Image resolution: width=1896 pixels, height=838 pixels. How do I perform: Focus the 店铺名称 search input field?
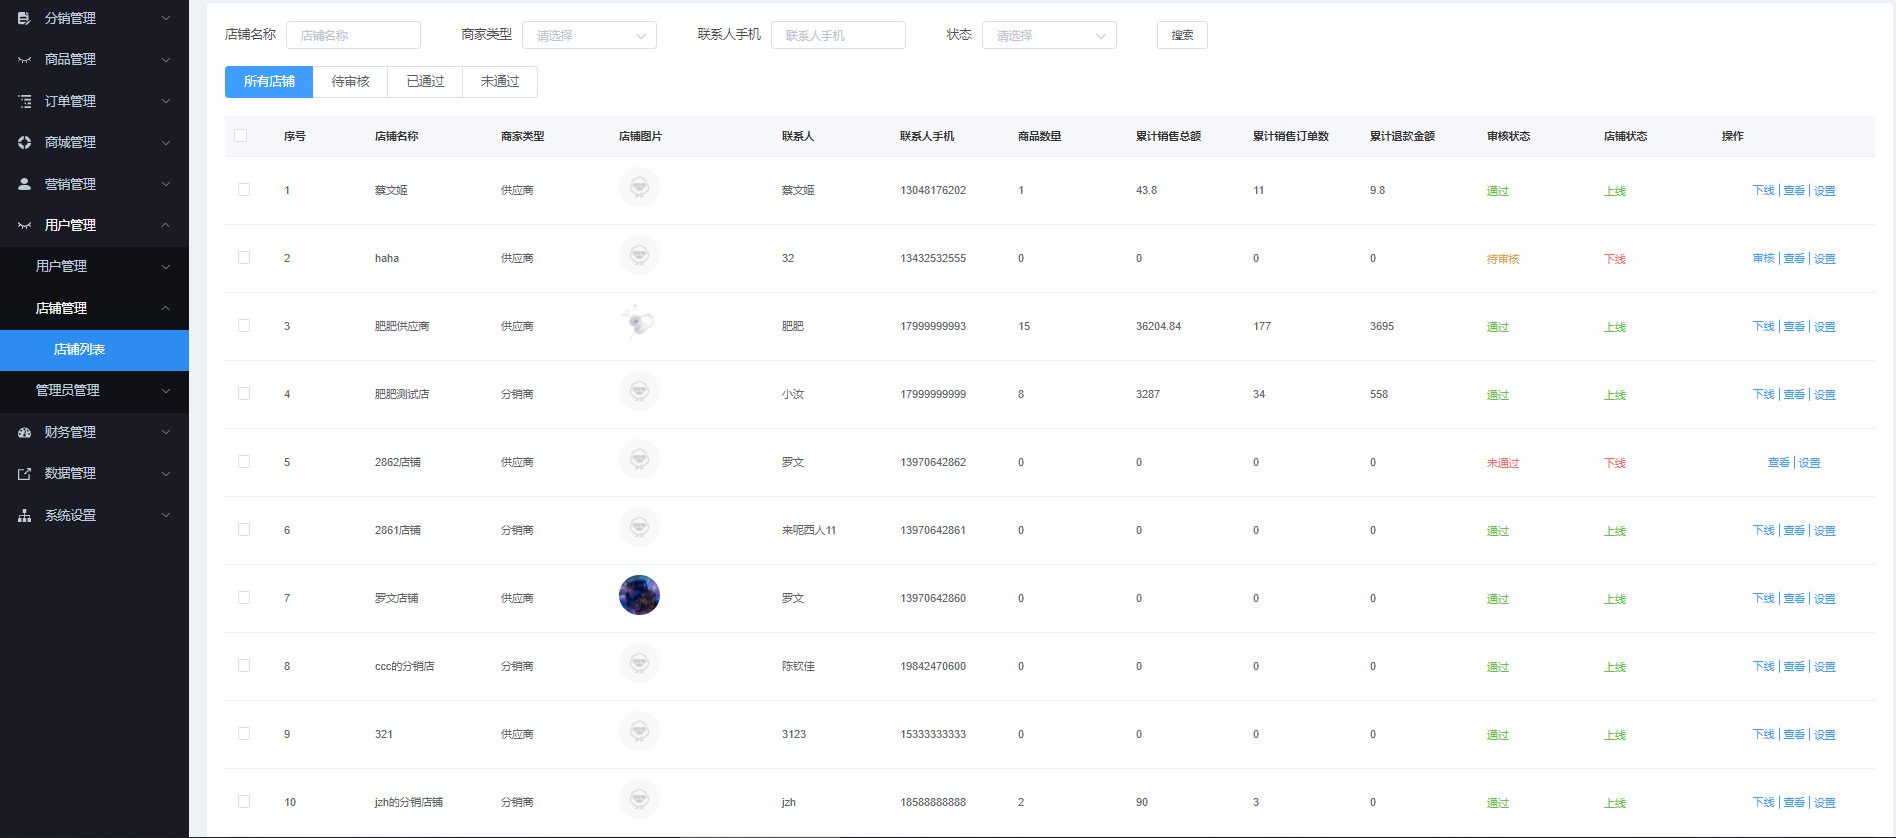click(353, 35)
